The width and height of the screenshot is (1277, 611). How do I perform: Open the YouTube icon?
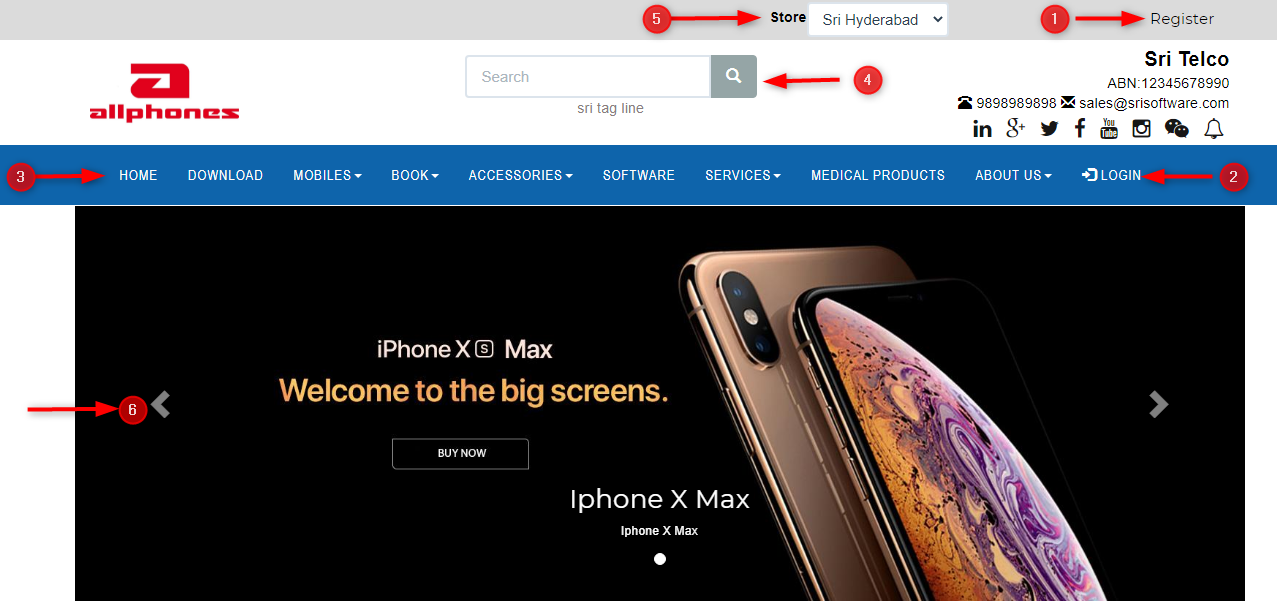point(1109,128)
